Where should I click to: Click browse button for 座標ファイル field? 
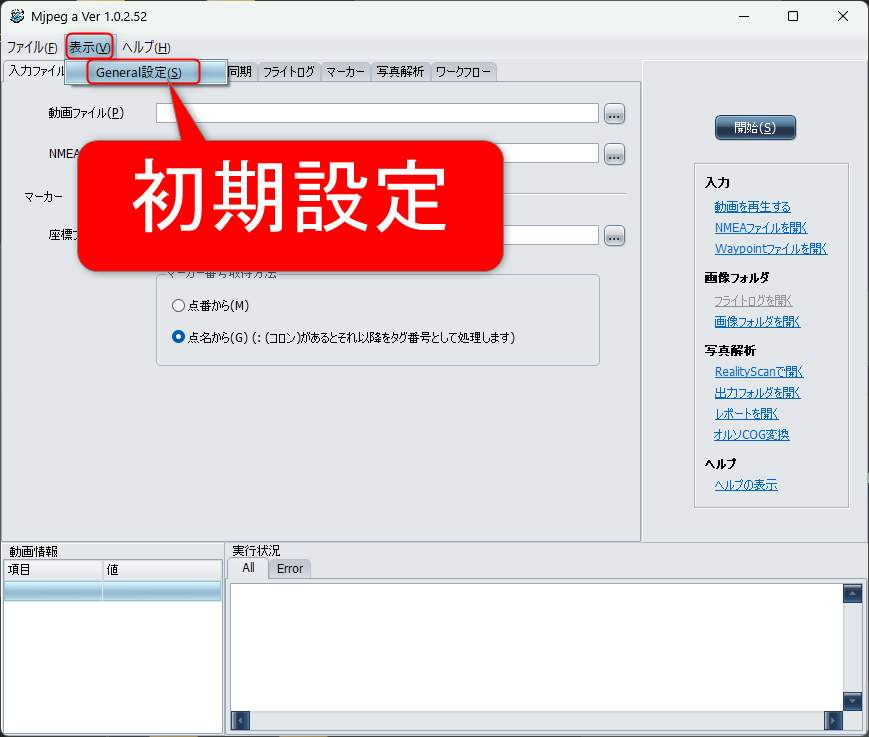pos(614,236)
